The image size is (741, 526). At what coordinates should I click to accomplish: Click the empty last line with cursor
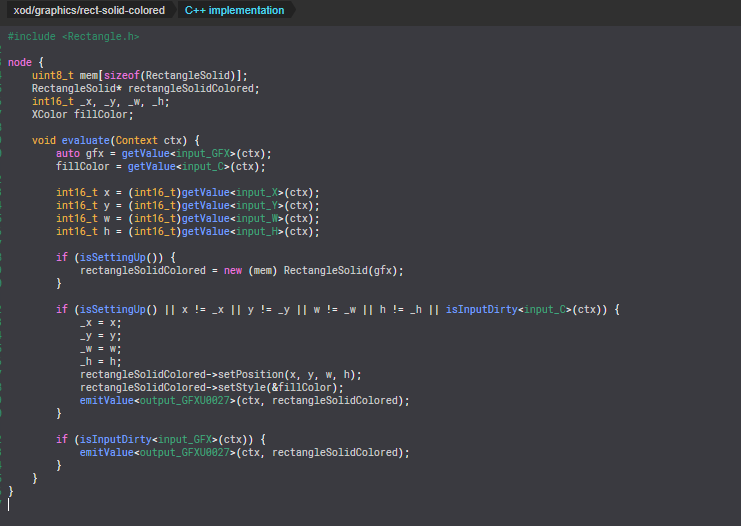tap(9, 505)
